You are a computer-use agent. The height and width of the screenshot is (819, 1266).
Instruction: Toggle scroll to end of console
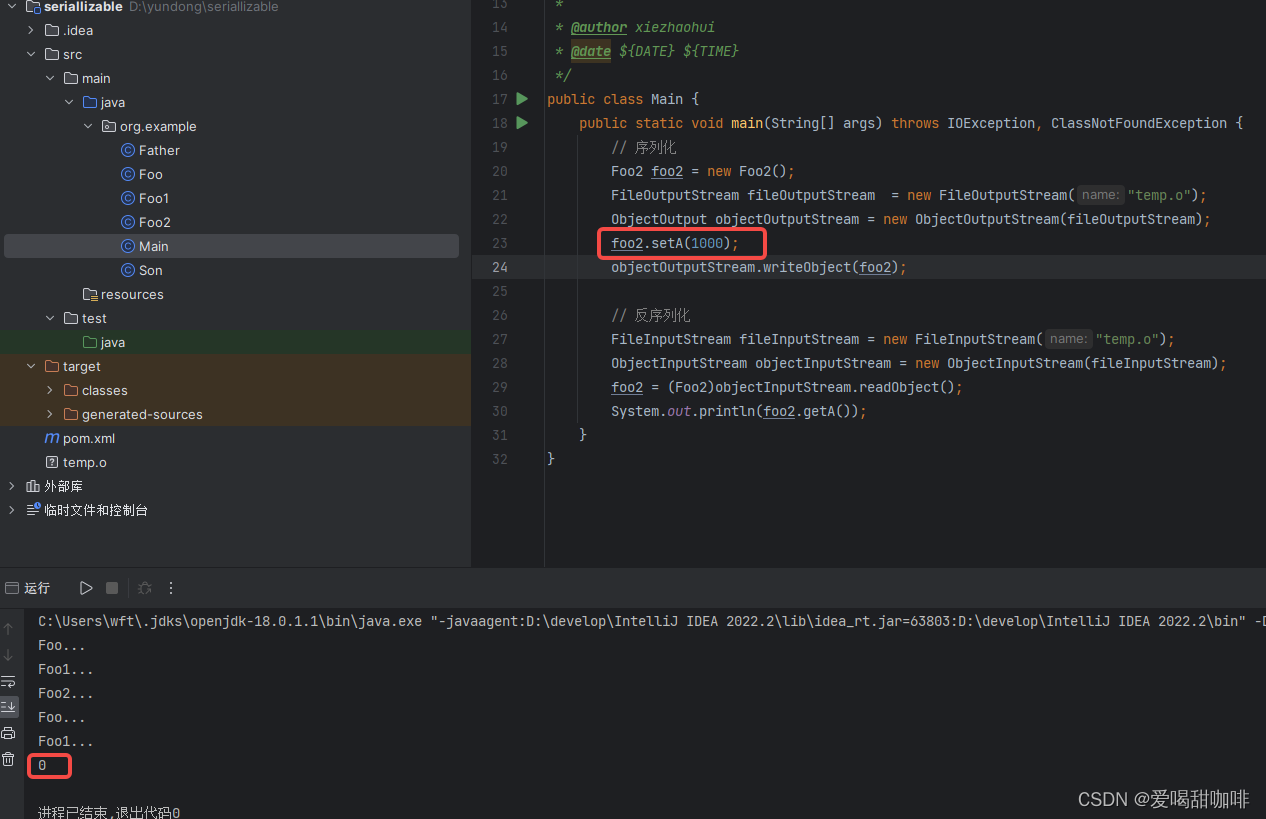coord(8,707)
